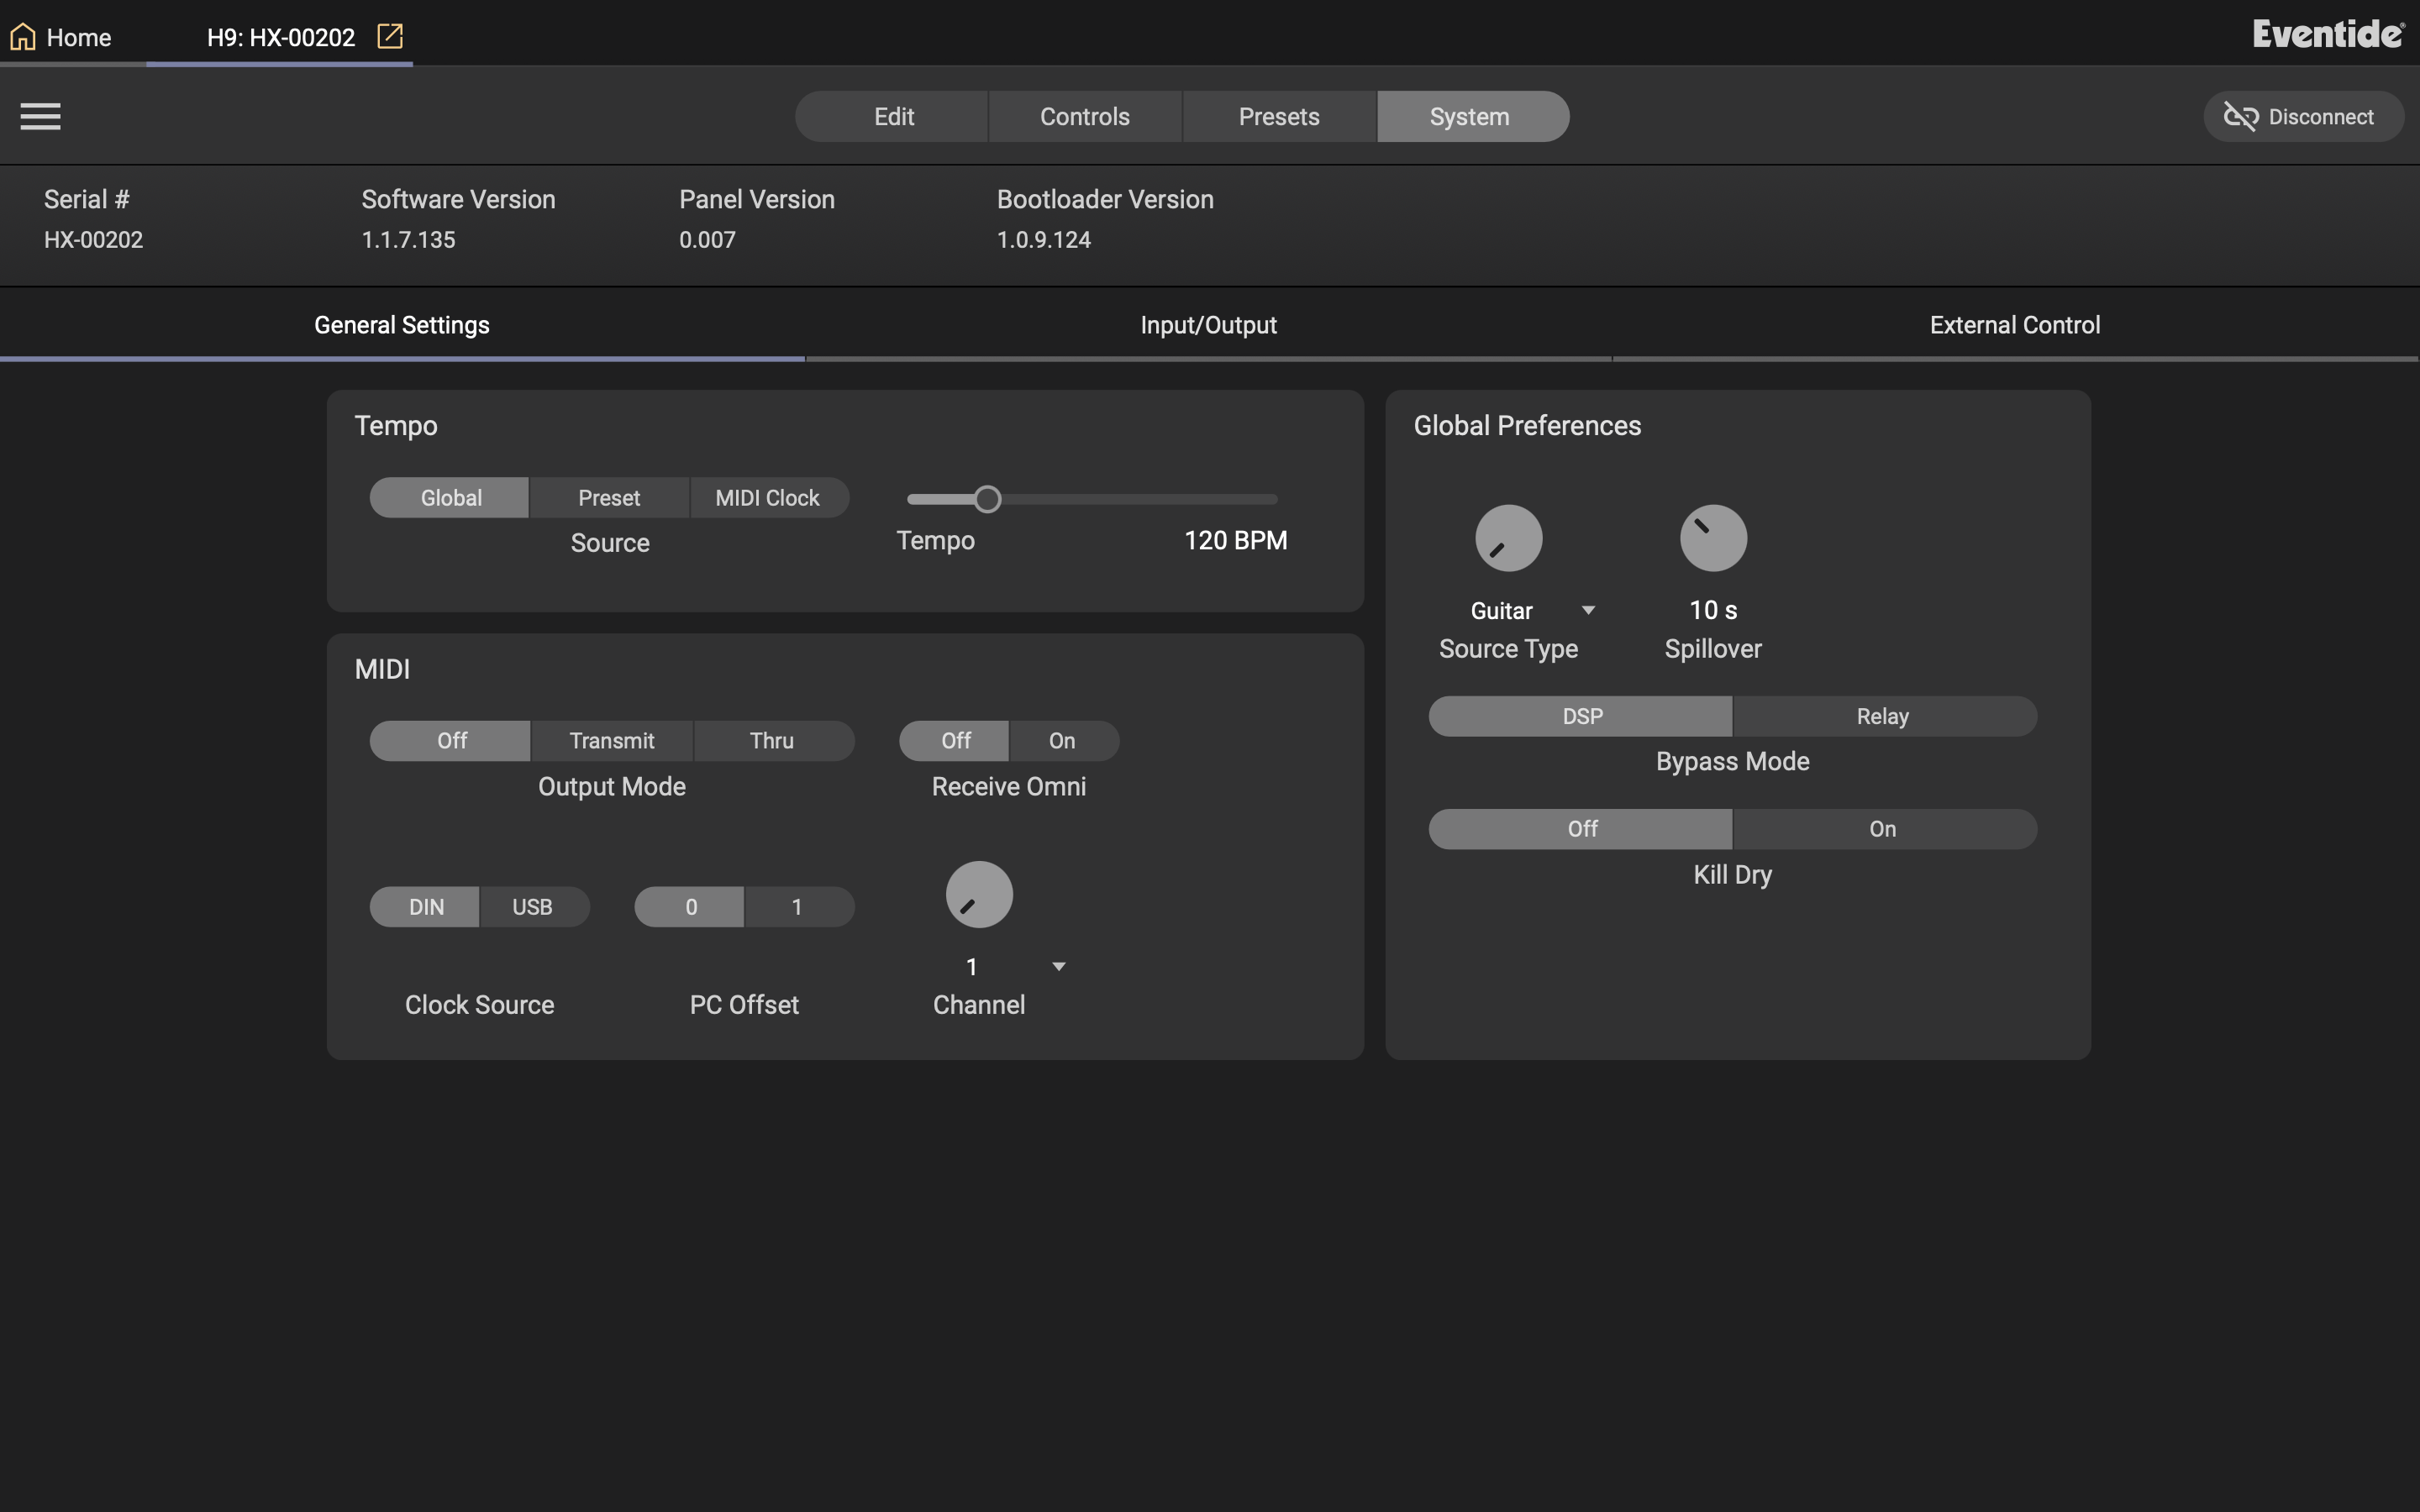Click the Spillover knob
This screenshot has width=2420, height=1512.
[1713, 538]
